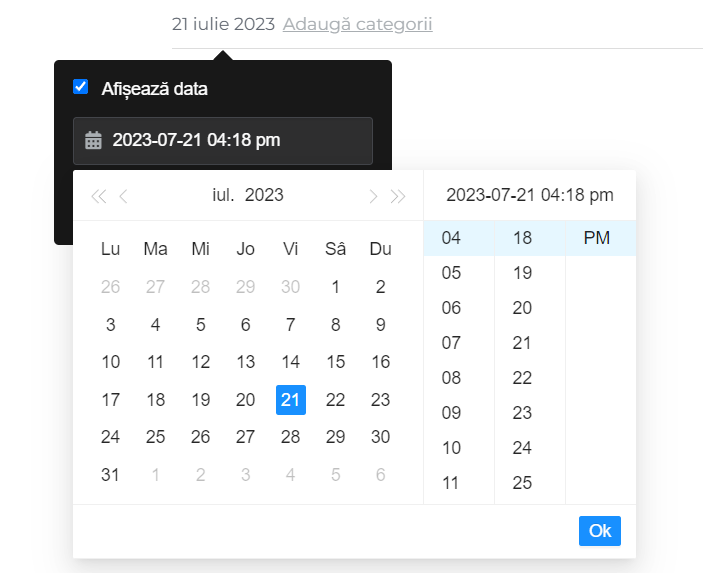703x573 pixels.
Task: Open the month selector iul.
Action: 223,195
